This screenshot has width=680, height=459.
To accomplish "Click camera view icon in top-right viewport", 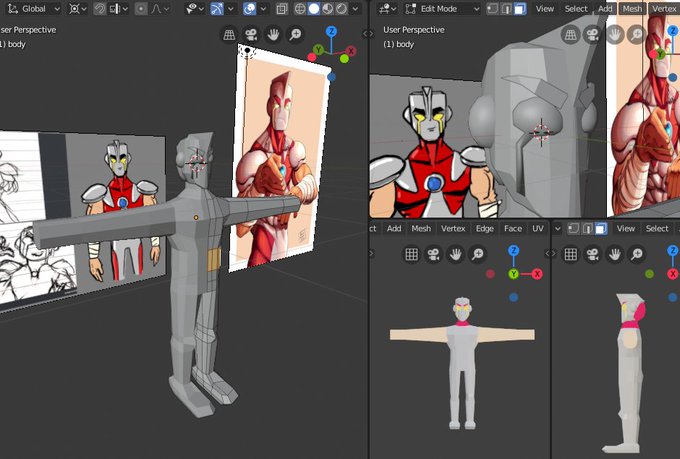I will [x=592, y=35].
